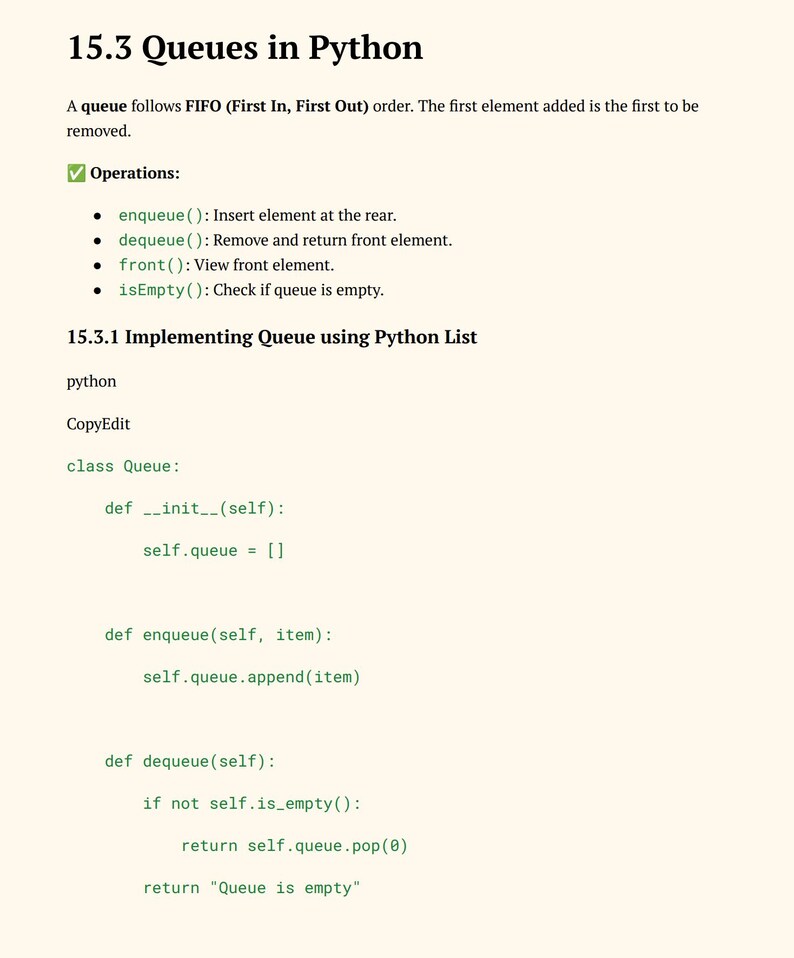Click the 'CopyEdit' text
The height and width of the screenshot is (958, 794).
tap(98, 424)
